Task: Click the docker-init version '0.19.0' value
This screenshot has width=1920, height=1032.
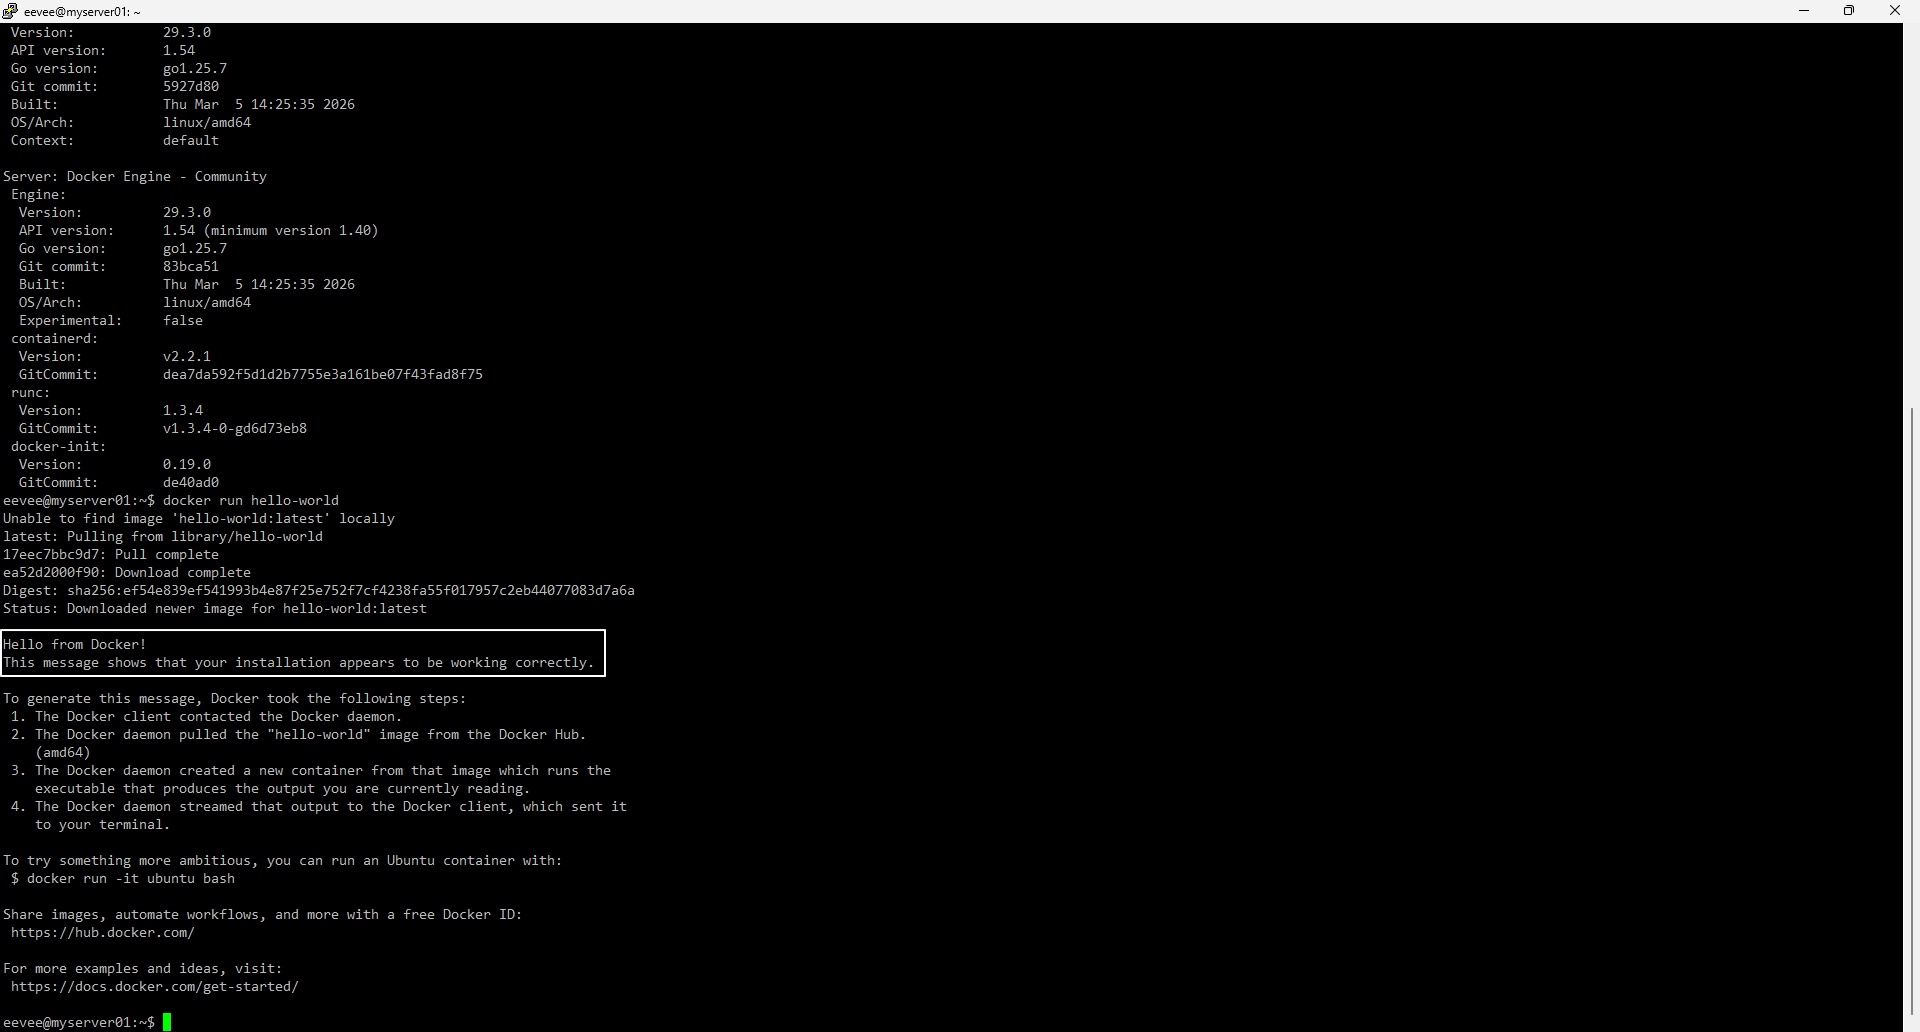Action: point(187,464)
